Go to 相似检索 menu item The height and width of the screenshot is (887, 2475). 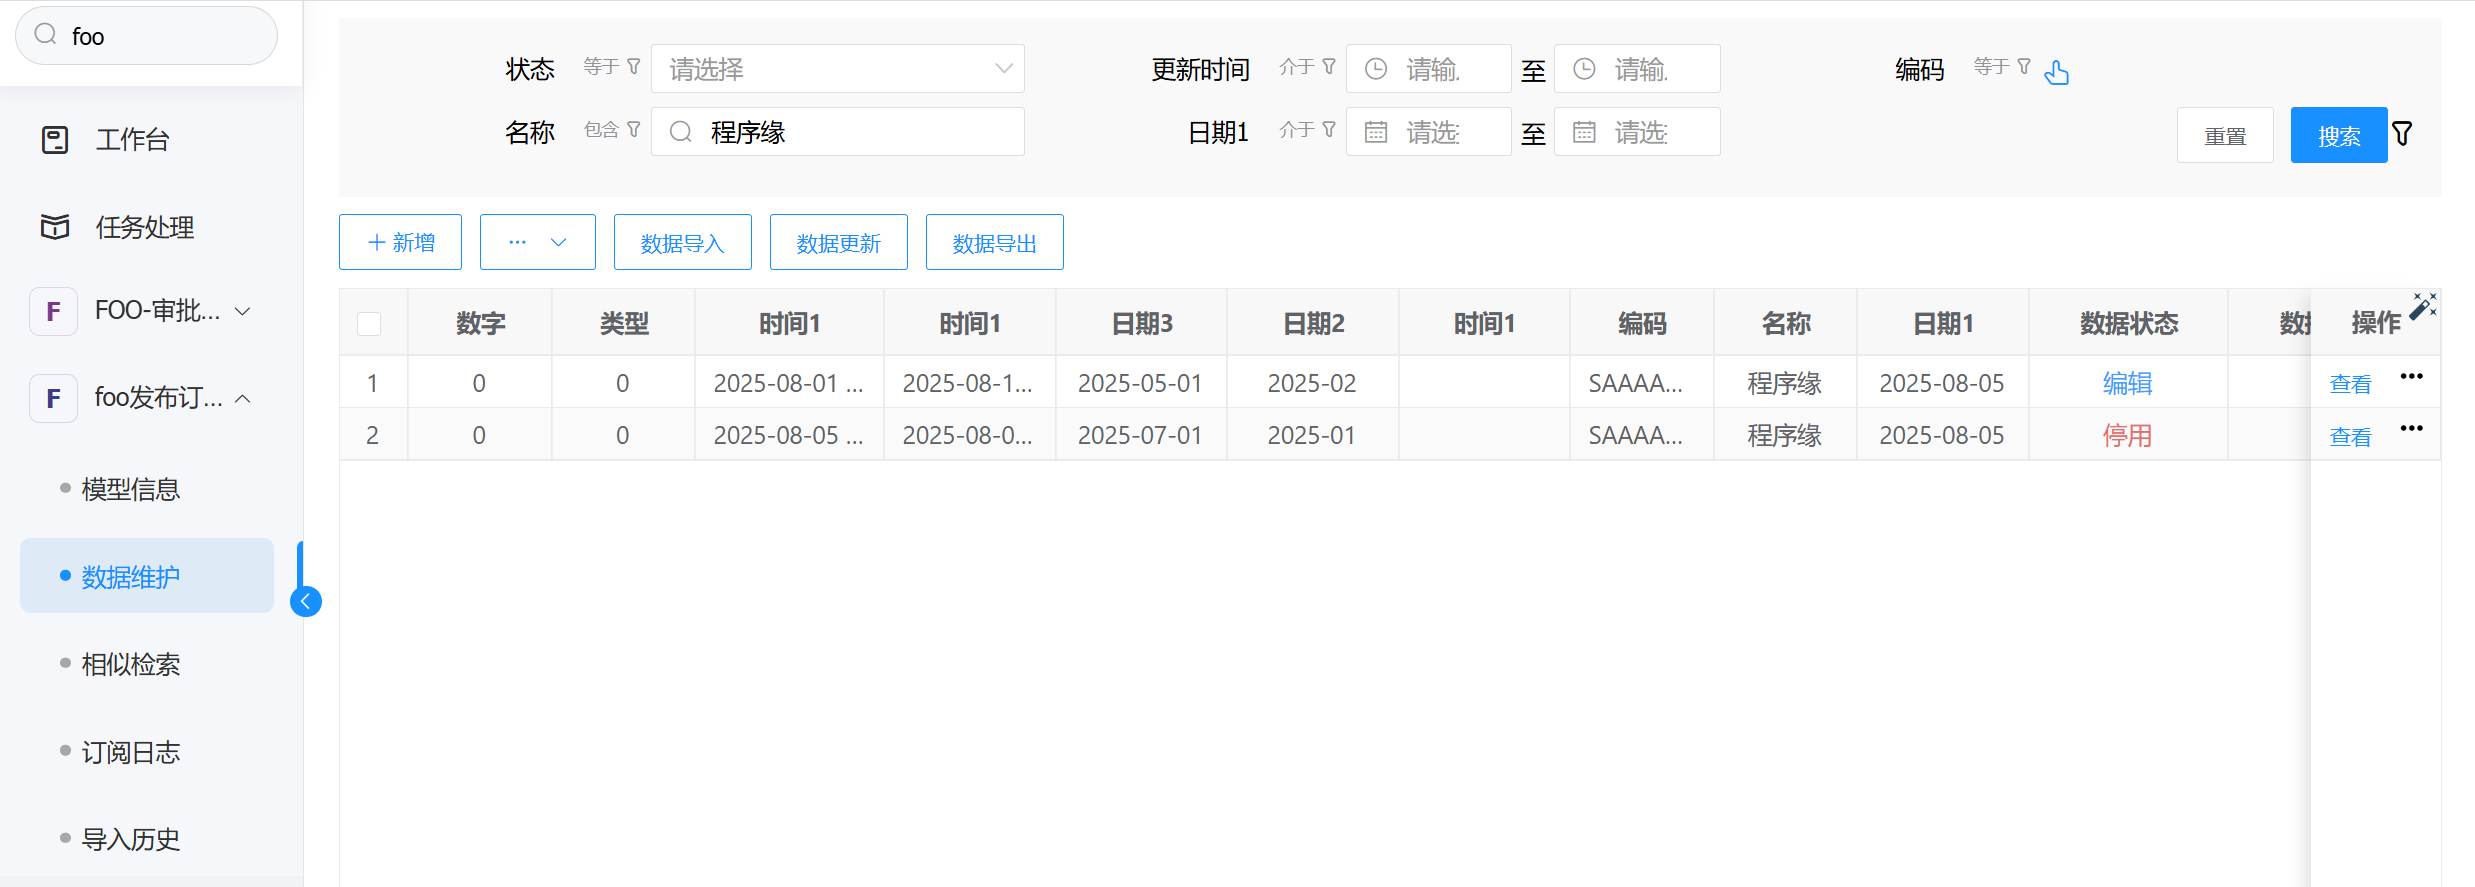(x=130, y=665)
